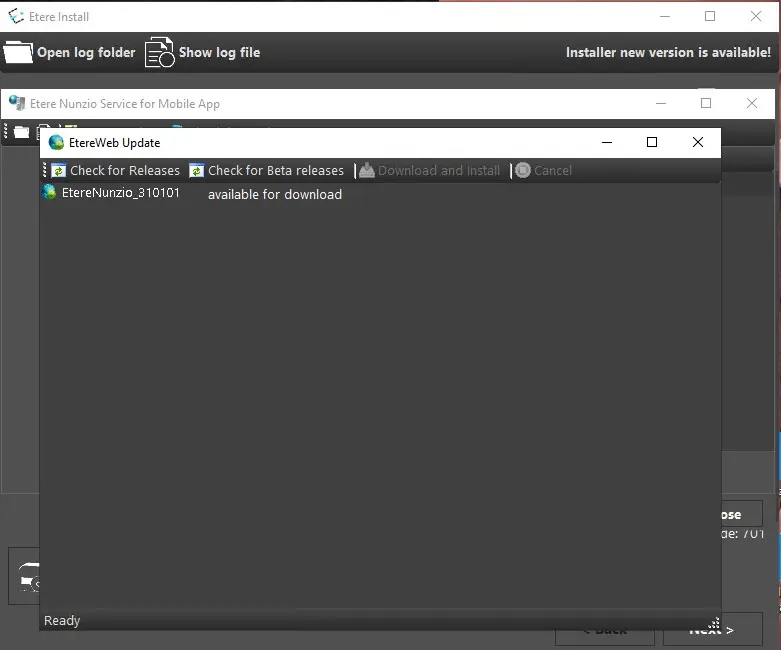Image resolution: width=781 pixels, height=650 pixels.
Task: Click folder icon in Etere Nunzio Service toolbar
Action: (x=21, y=132)
